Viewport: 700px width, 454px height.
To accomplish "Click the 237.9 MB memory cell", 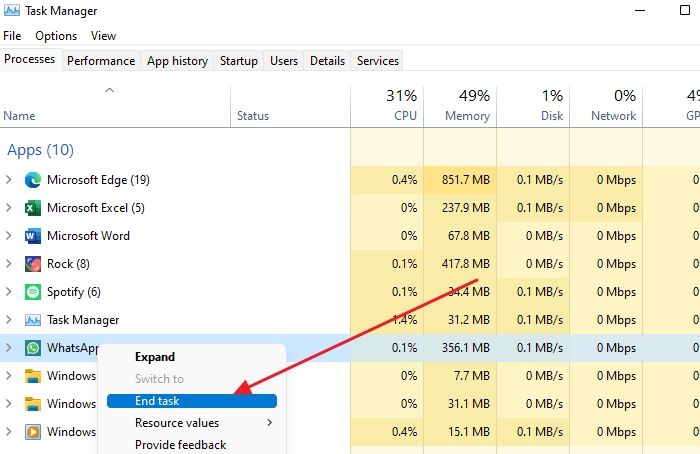I will coord(460,208).
